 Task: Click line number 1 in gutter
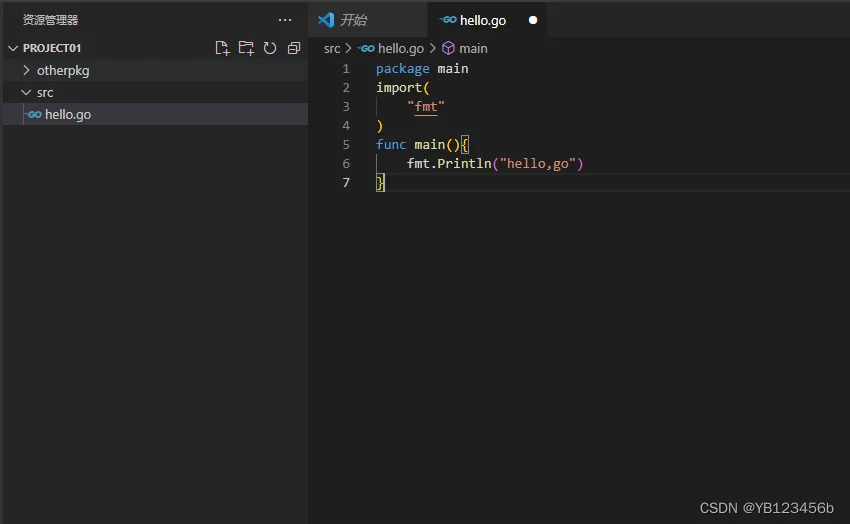tap(346, 69)
